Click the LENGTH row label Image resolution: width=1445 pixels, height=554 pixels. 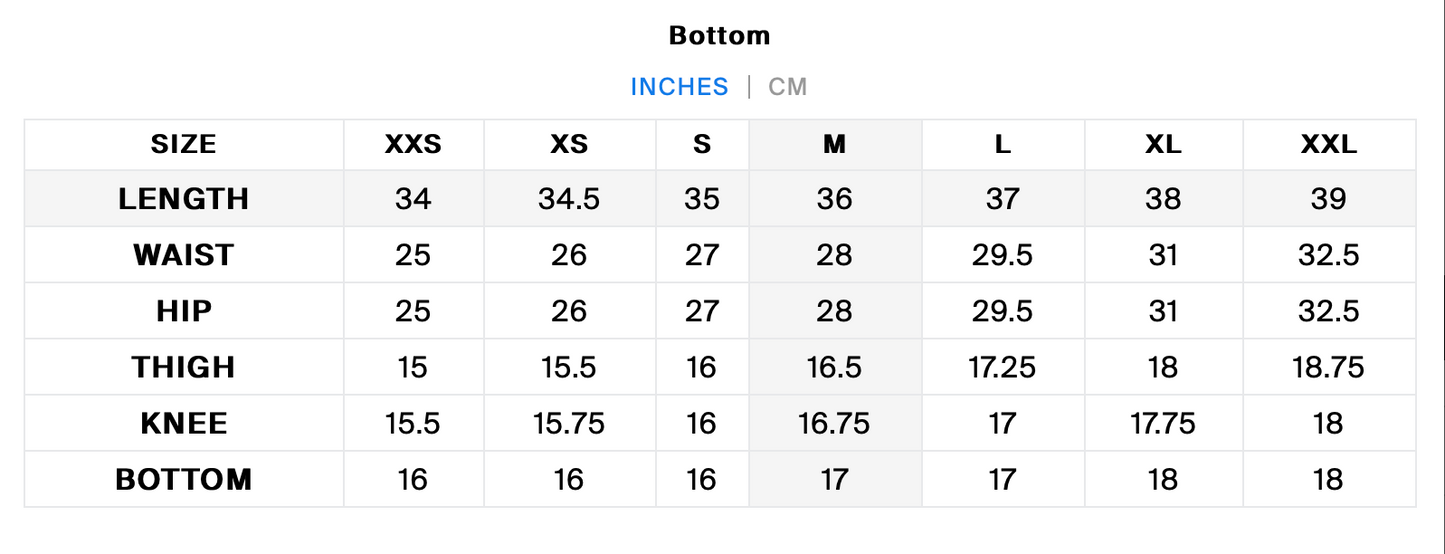point(184,199)
